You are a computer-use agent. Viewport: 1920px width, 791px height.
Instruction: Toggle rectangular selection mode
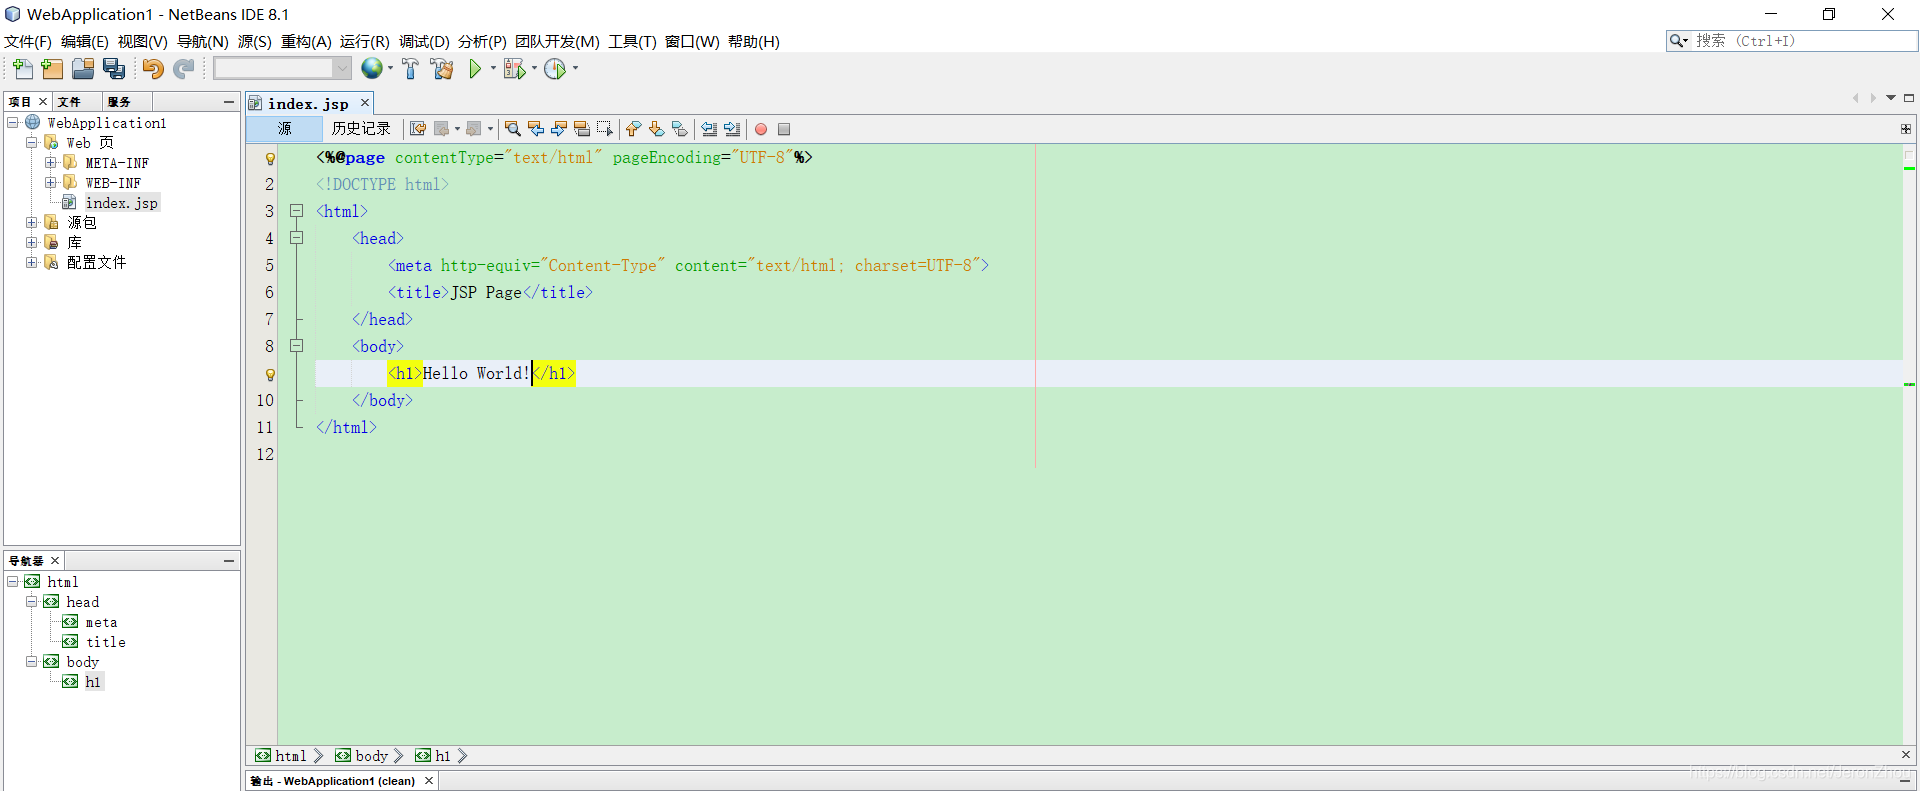point(605,129)
